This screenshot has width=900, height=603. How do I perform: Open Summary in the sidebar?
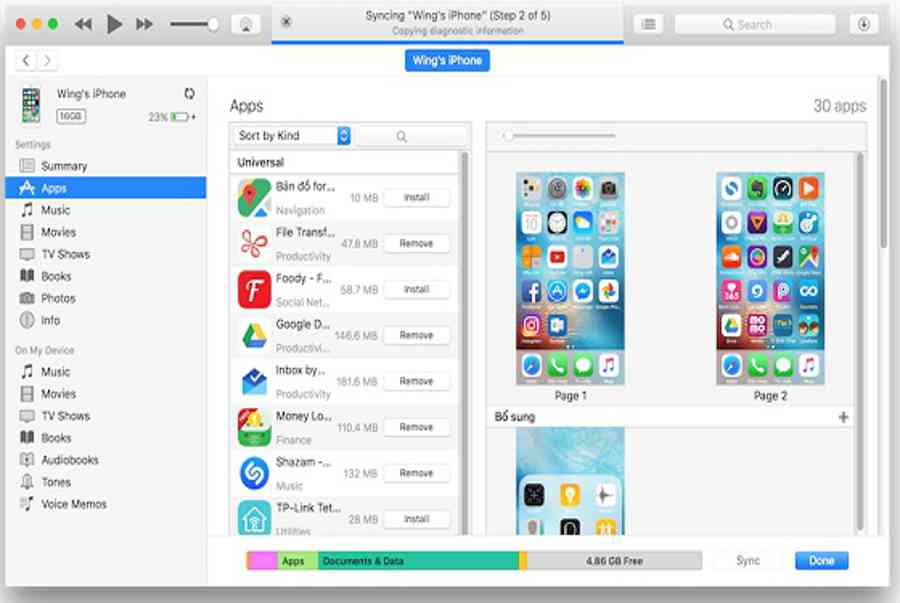(x=64, y=166)
